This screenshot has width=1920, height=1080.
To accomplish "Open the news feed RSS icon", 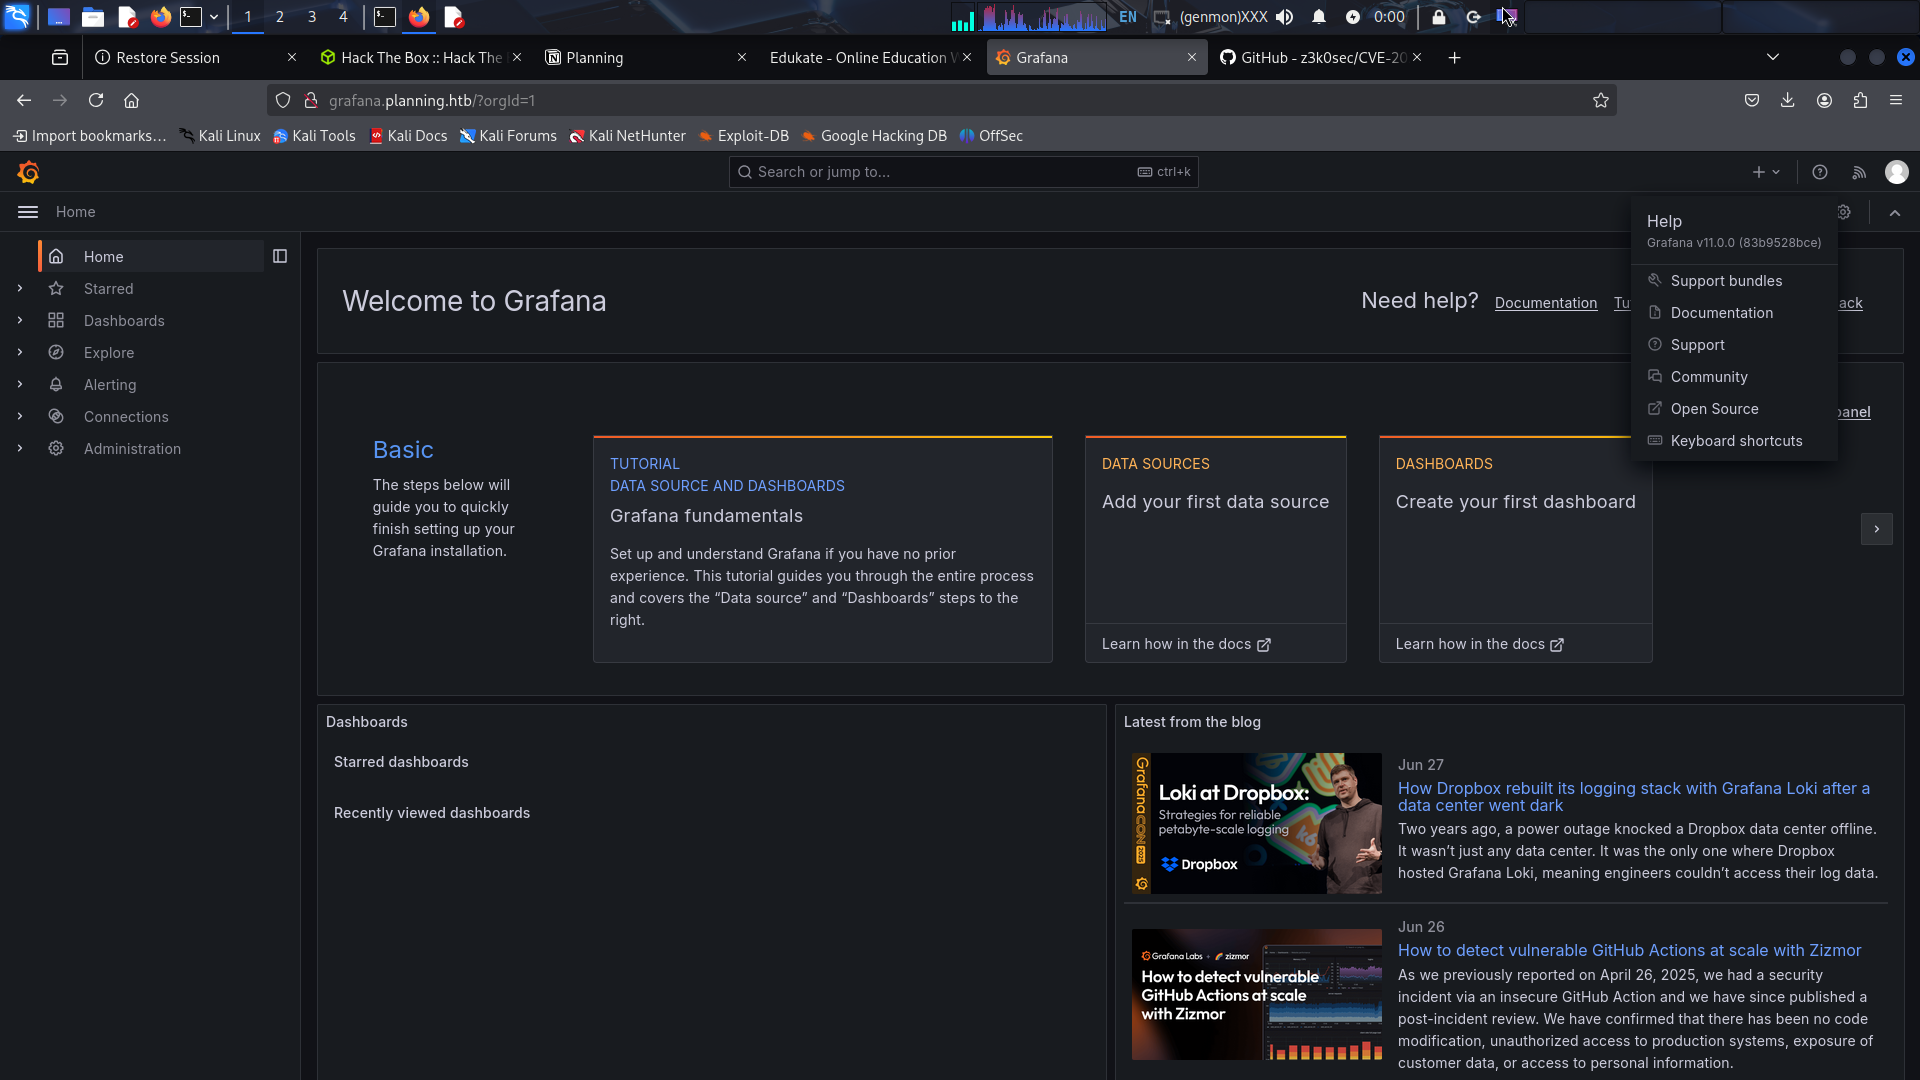I will 1859,173.
